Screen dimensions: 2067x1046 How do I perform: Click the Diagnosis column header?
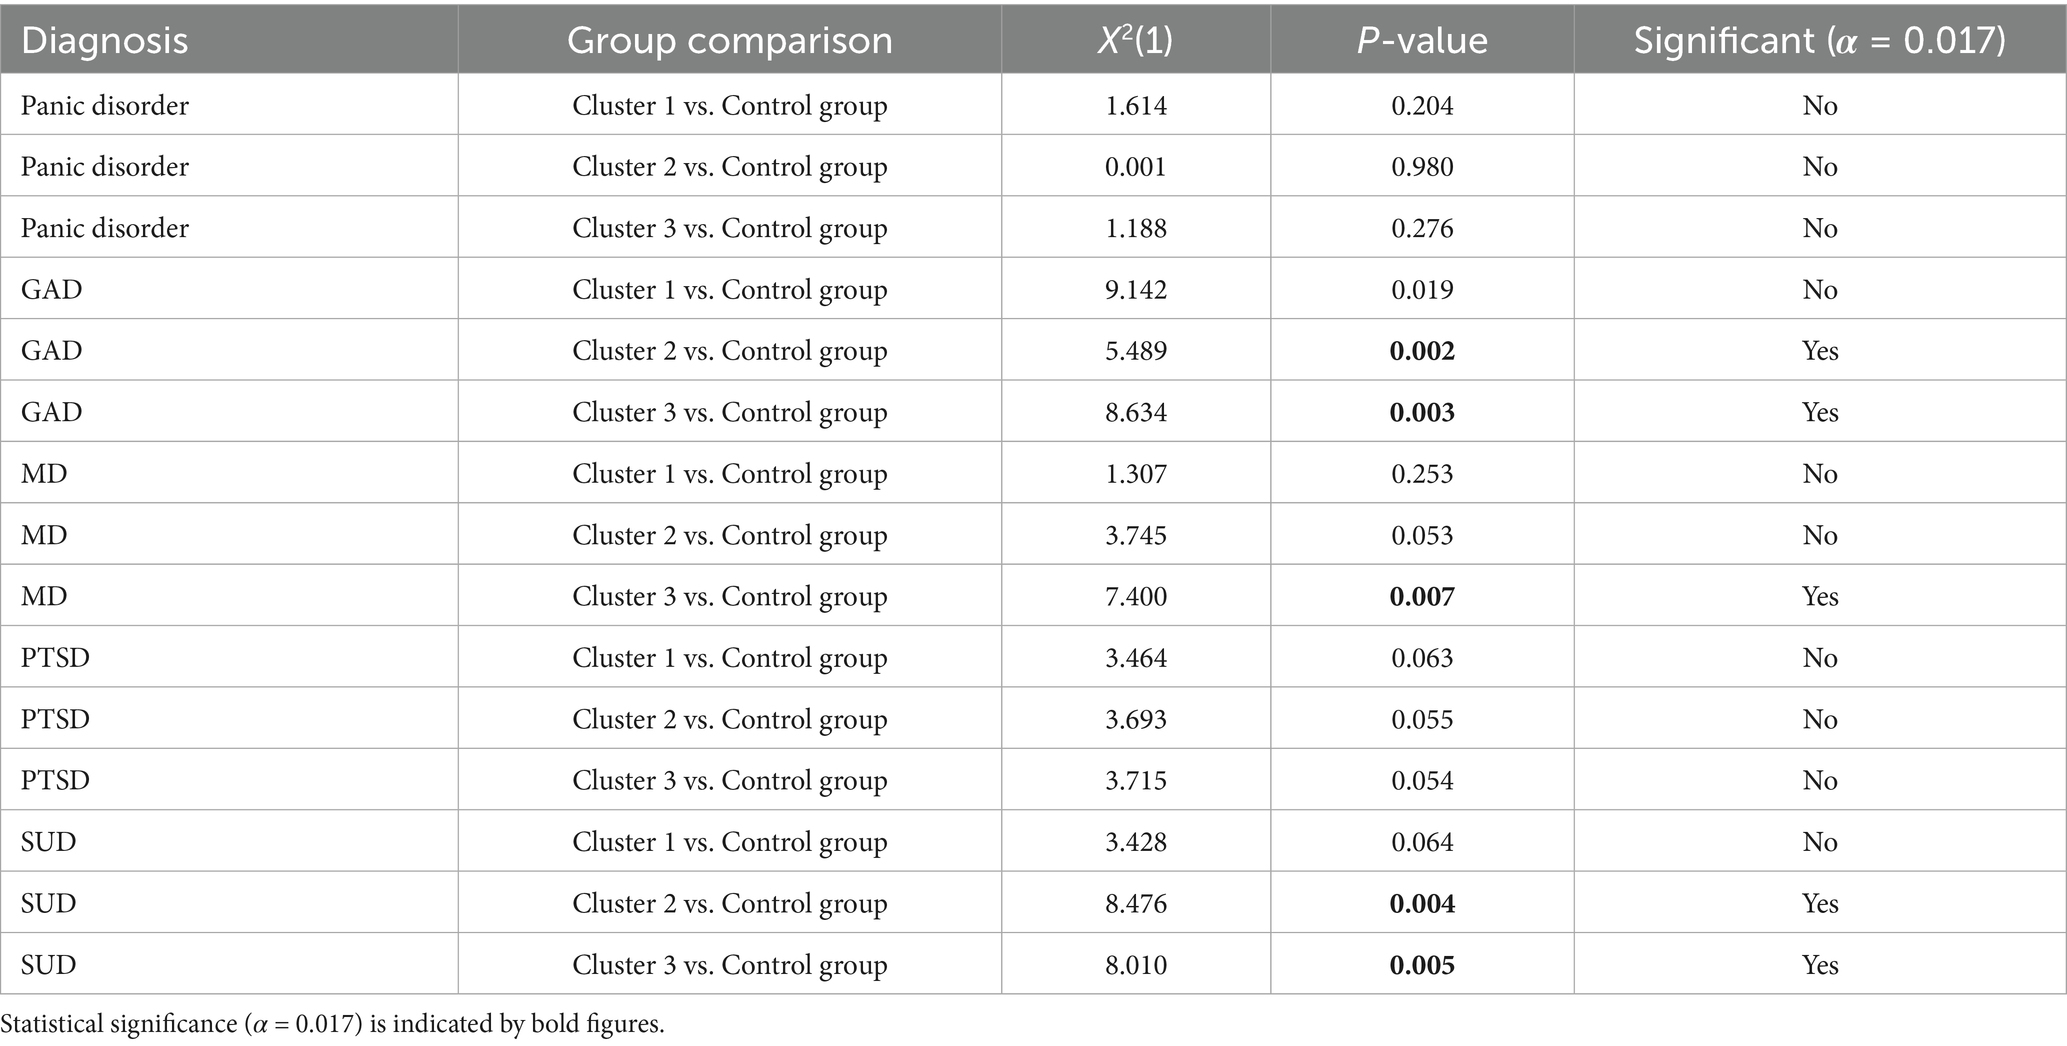pos(105,40)
